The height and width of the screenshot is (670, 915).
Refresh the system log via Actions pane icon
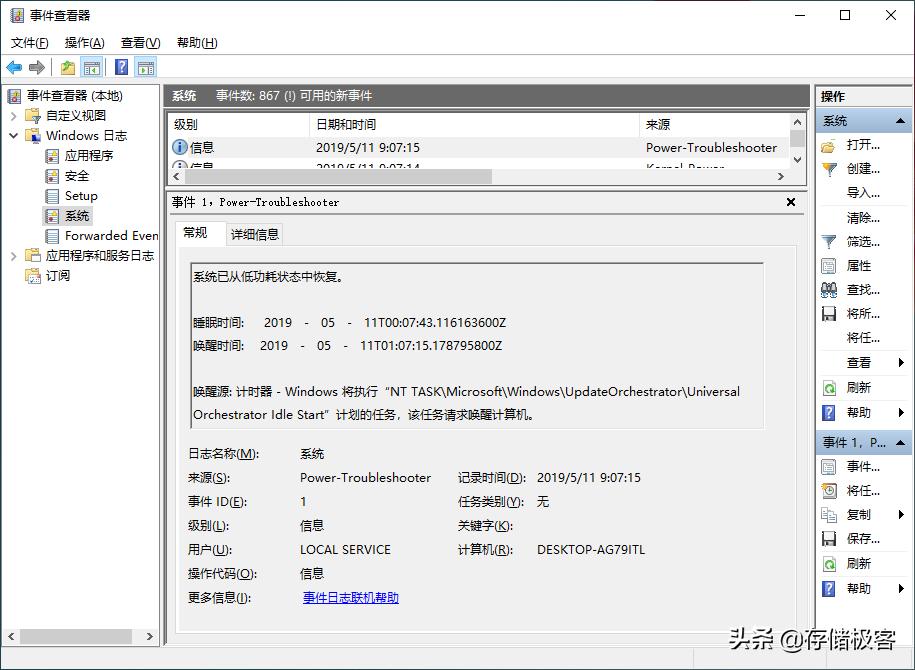[x=829, y=385]
